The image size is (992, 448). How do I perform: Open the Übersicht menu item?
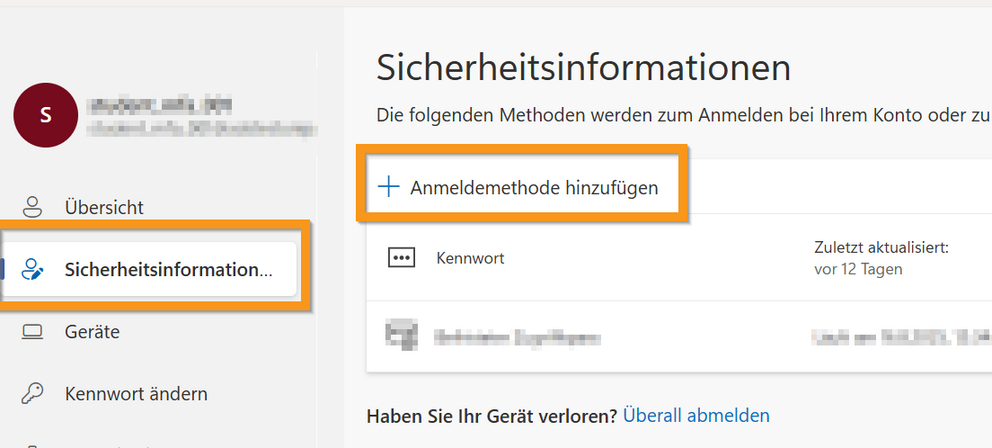click(x=104, y=207)
